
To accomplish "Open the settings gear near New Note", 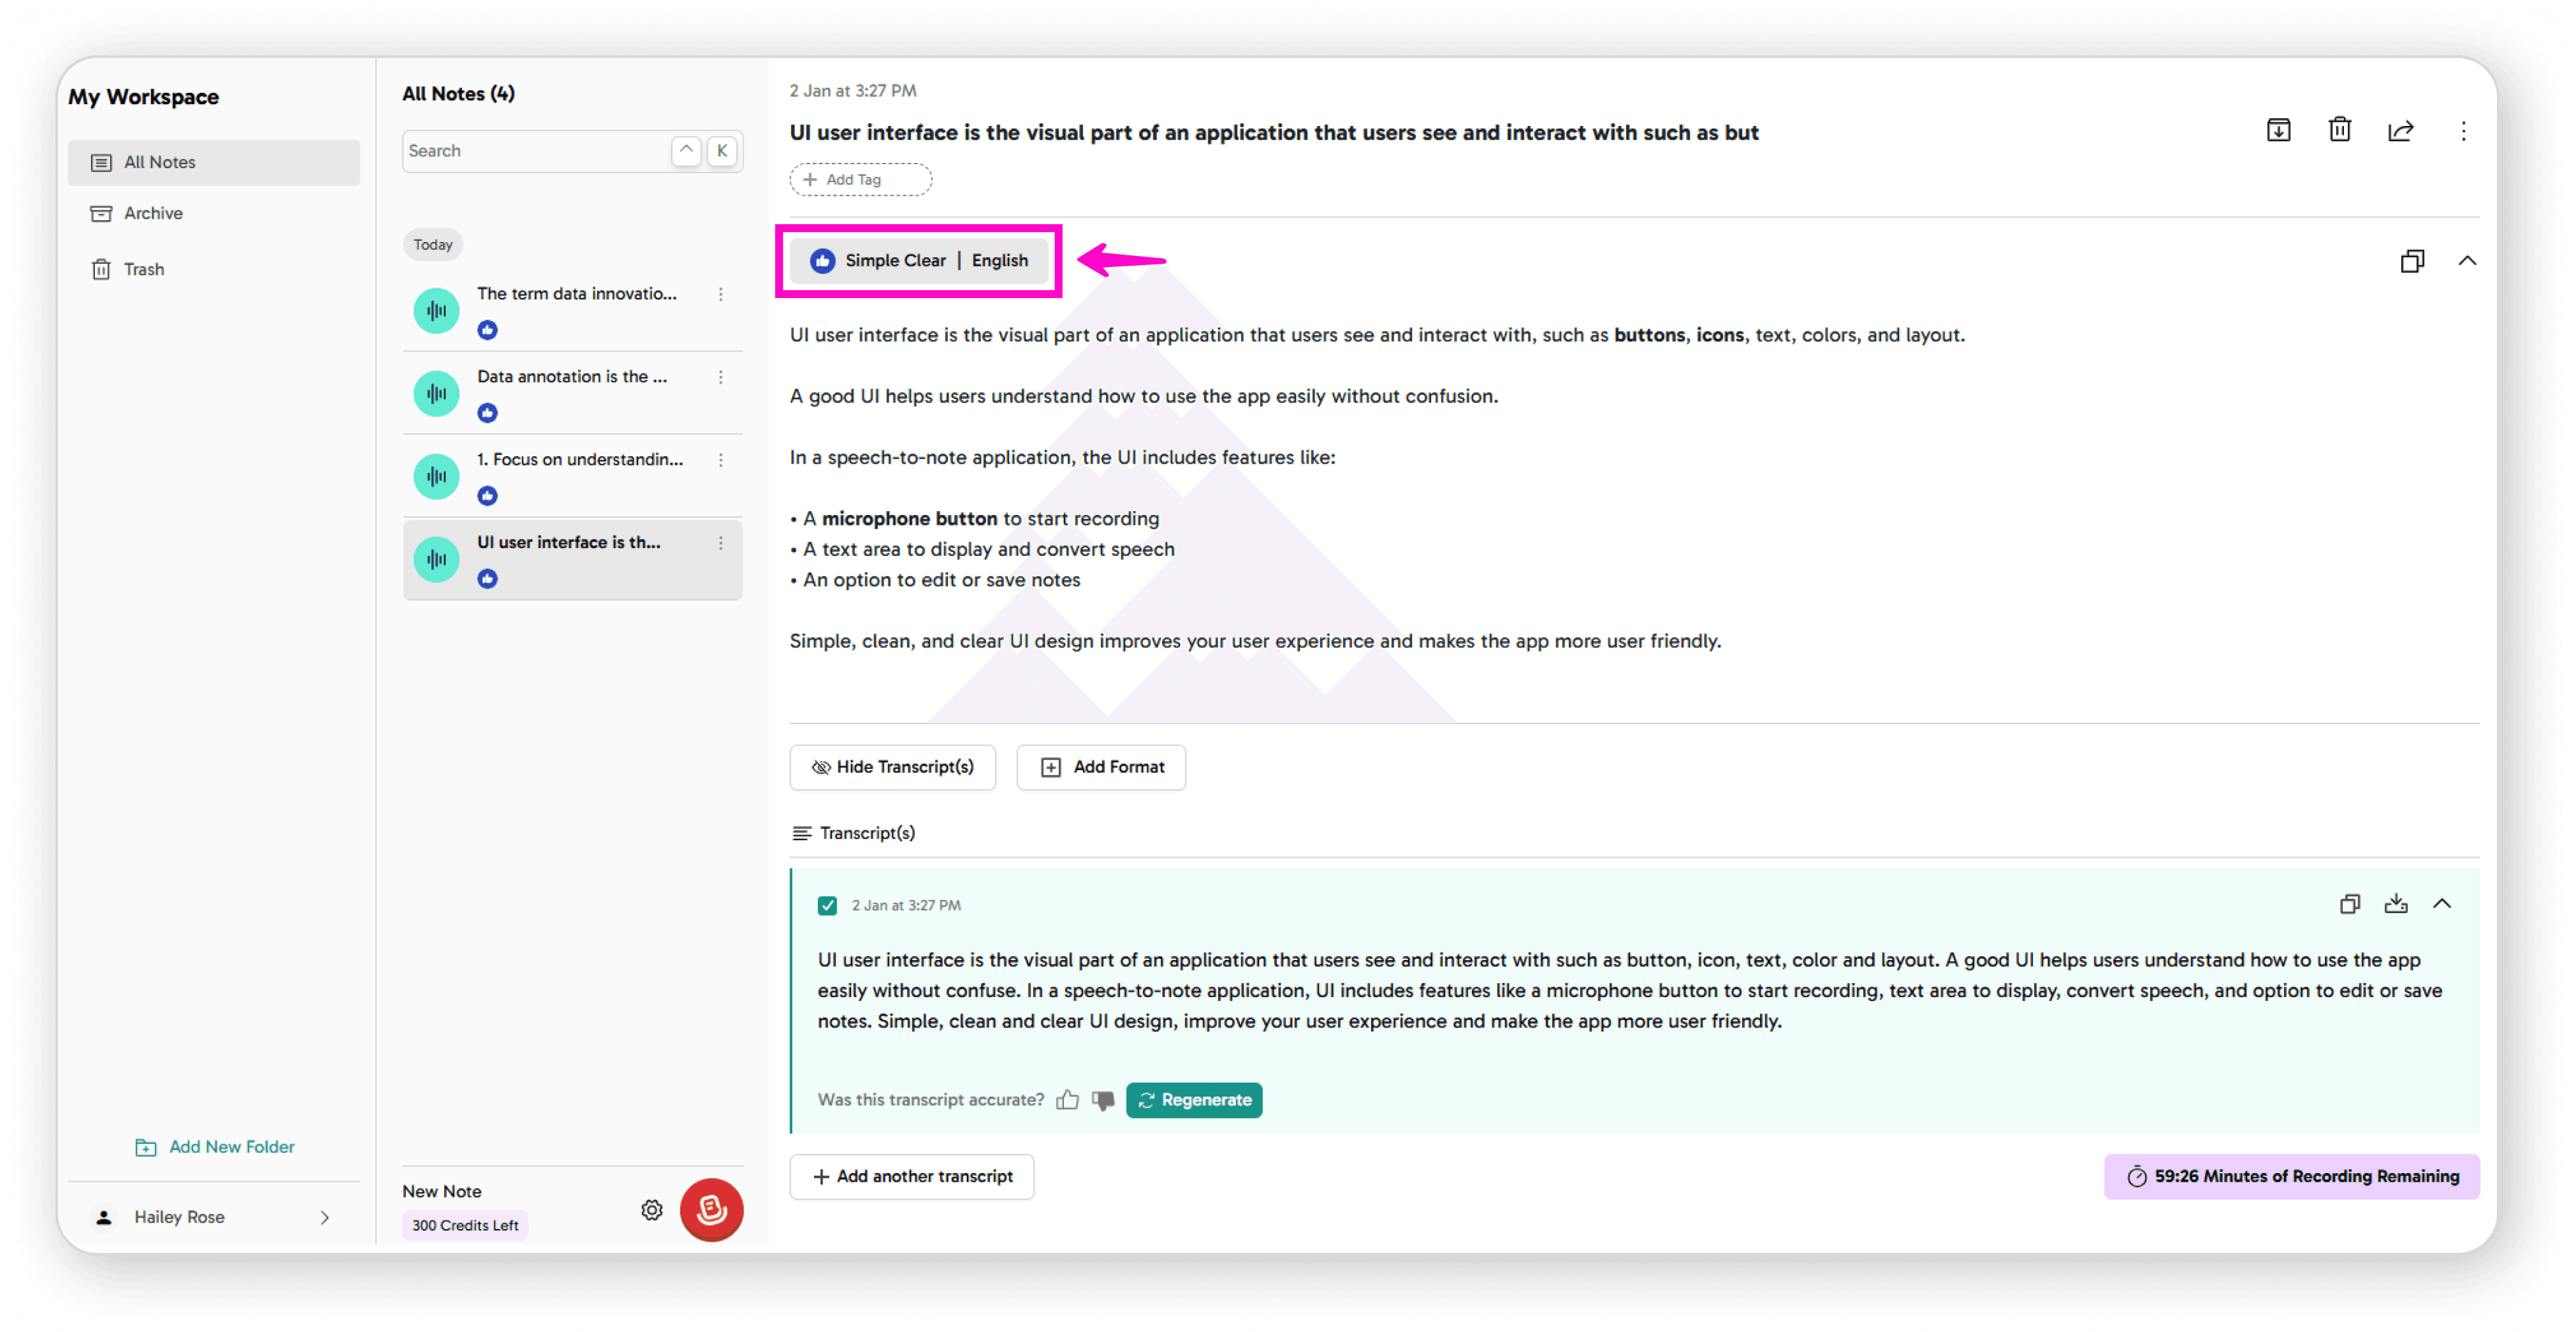I will (x=651, y=1210).
